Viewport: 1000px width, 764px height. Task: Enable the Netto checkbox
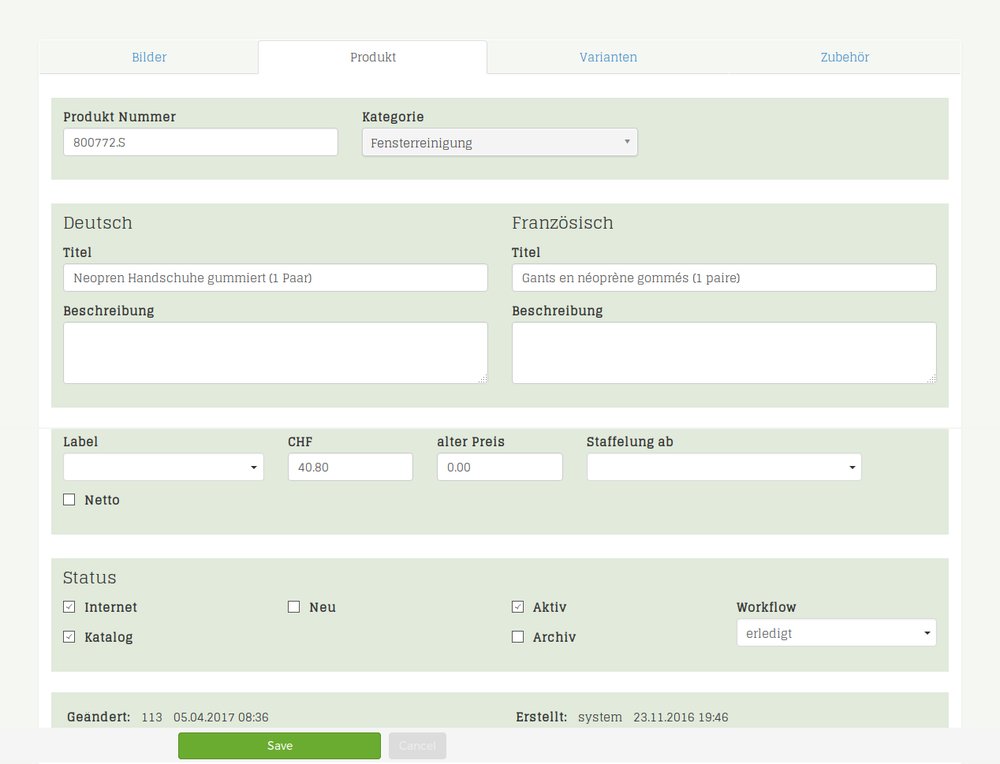(x=69, y=500)
